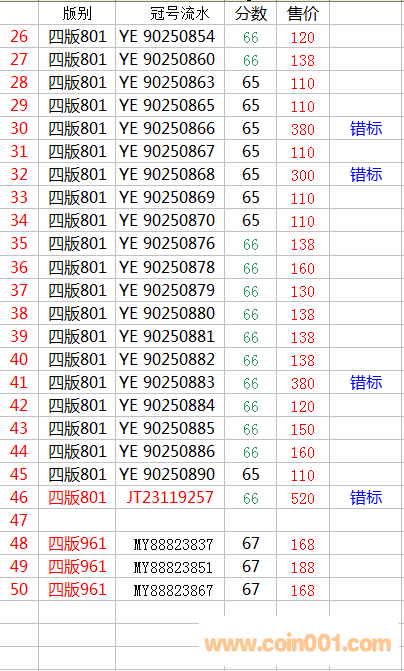404x671 pixels.
Task: Click serial YE 90250876
Action: [x=167, y=243]
